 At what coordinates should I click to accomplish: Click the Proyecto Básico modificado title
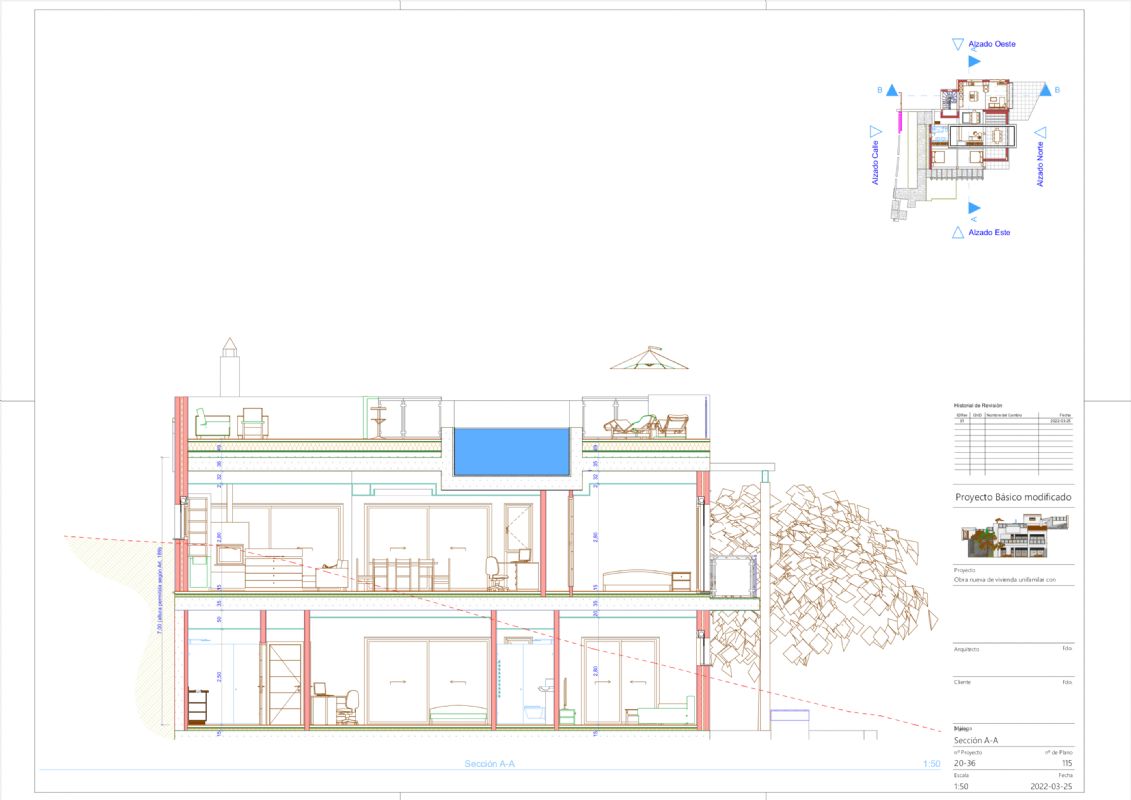(x=1012, y=497)
